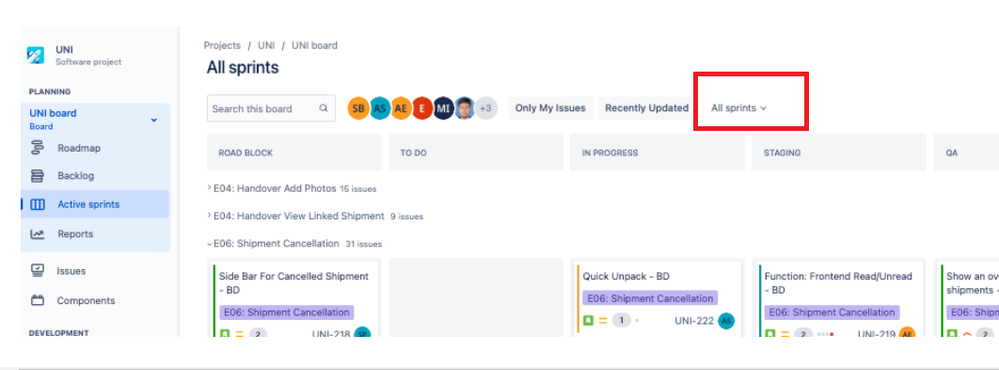This screenshot has width=999, height=370.
Task: Open UNI-222 issue key link
Action: [694, 321]
